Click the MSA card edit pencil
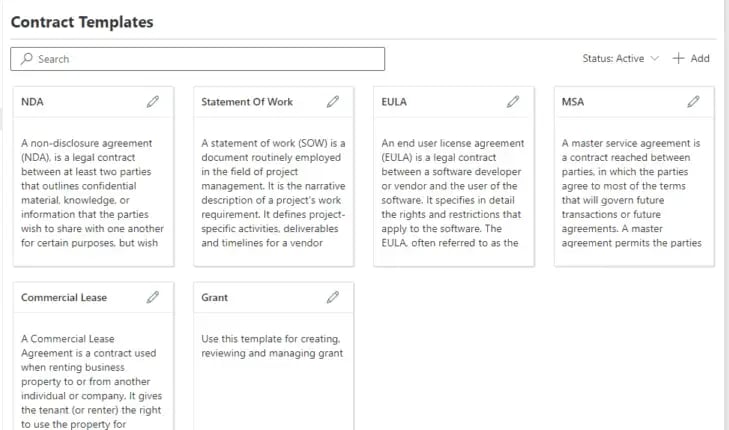 point(693,102)
